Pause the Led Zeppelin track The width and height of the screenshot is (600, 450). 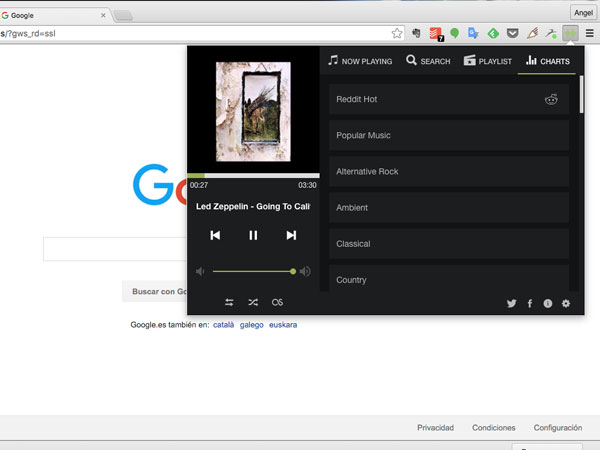[x=253, y=235]
